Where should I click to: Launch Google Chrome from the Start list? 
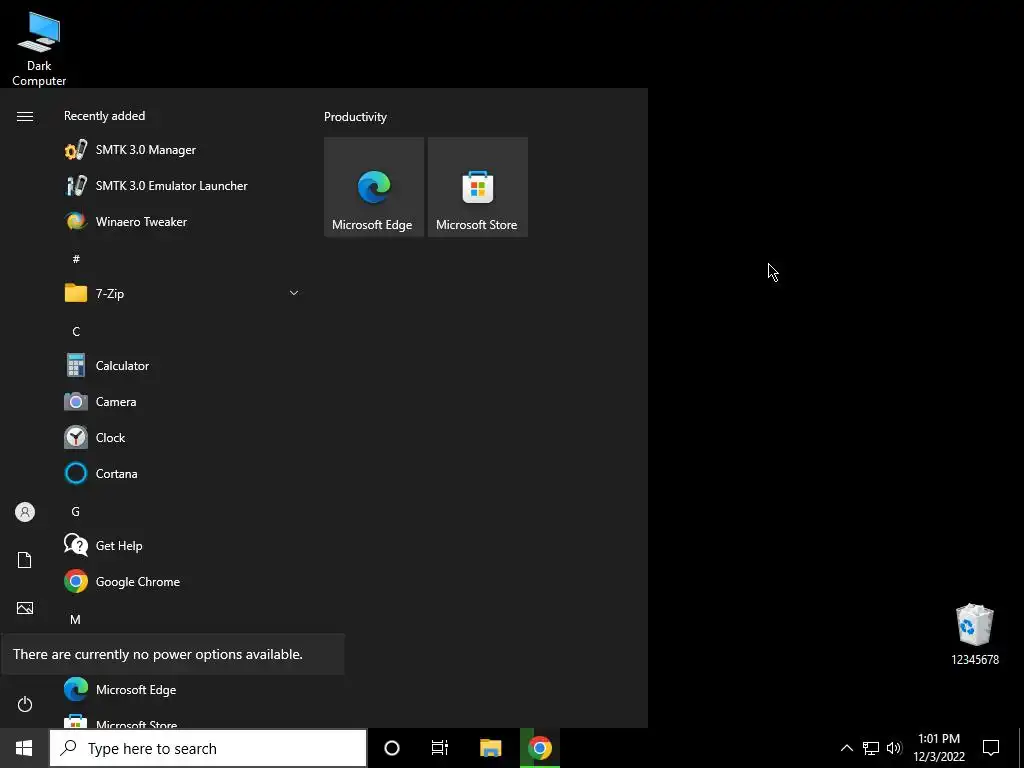point(182,581)
